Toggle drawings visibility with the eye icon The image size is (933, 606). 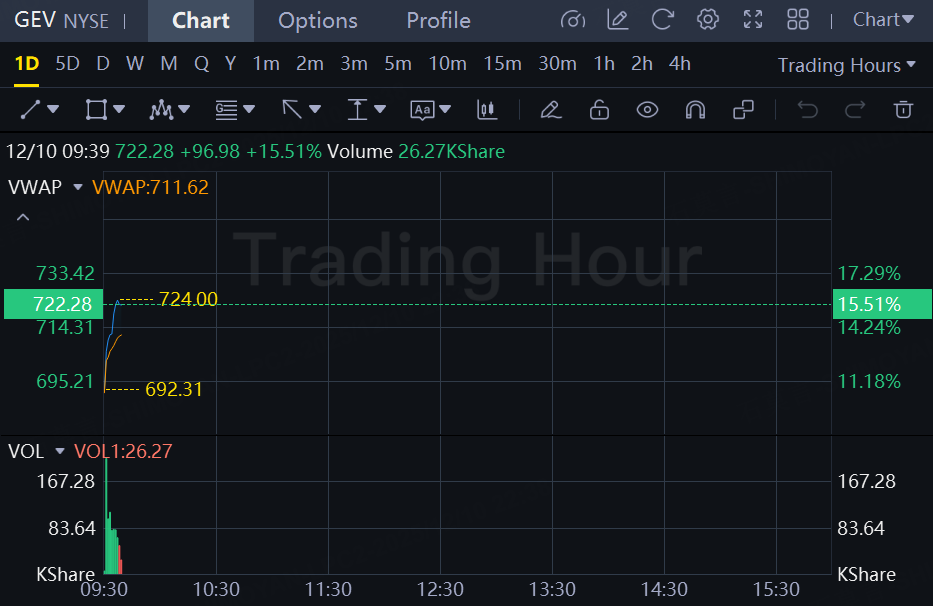pos(647,110)
